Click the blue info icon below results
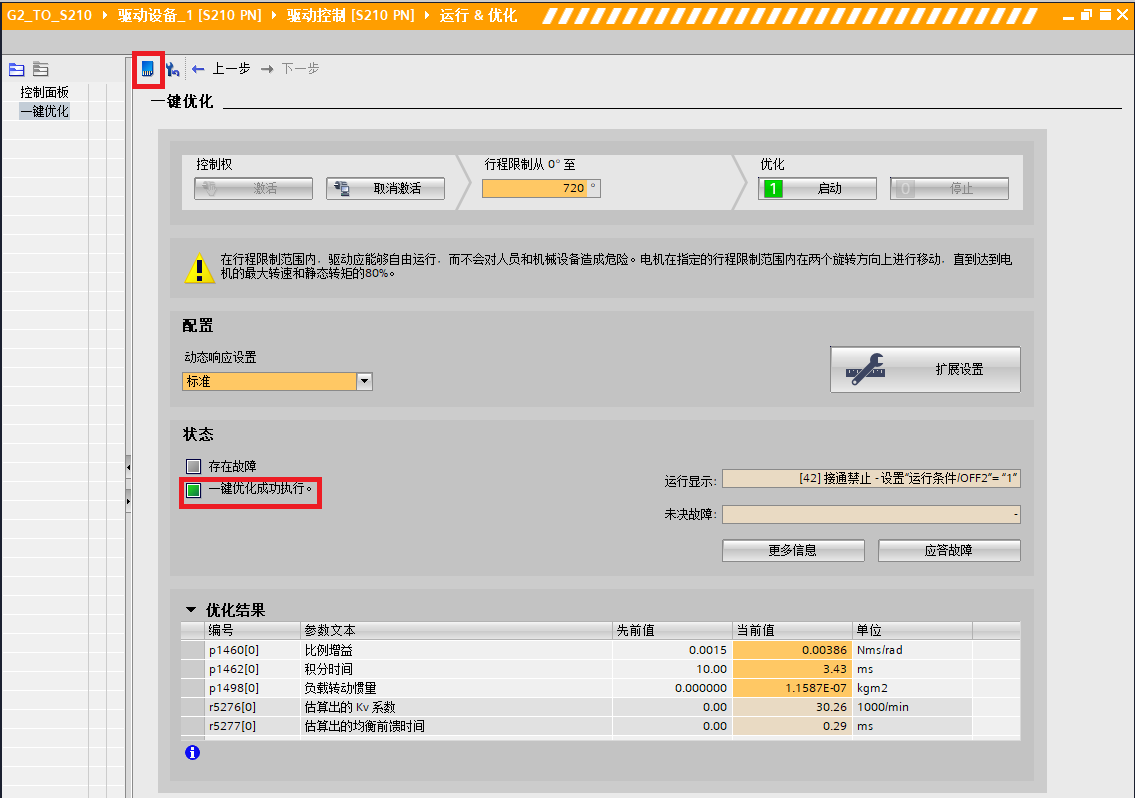The height and width of the screenshot is (798, 1135). 192,753
